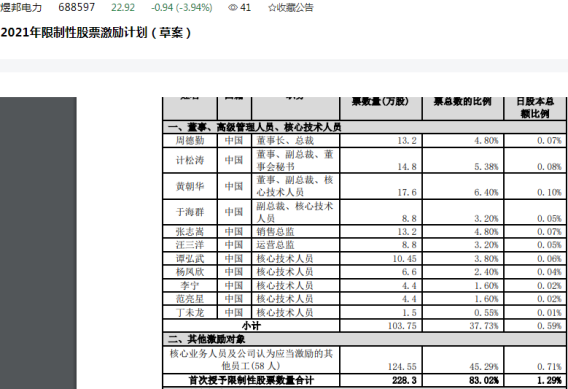Click the star 收藏公告 favorite icon

272,8
